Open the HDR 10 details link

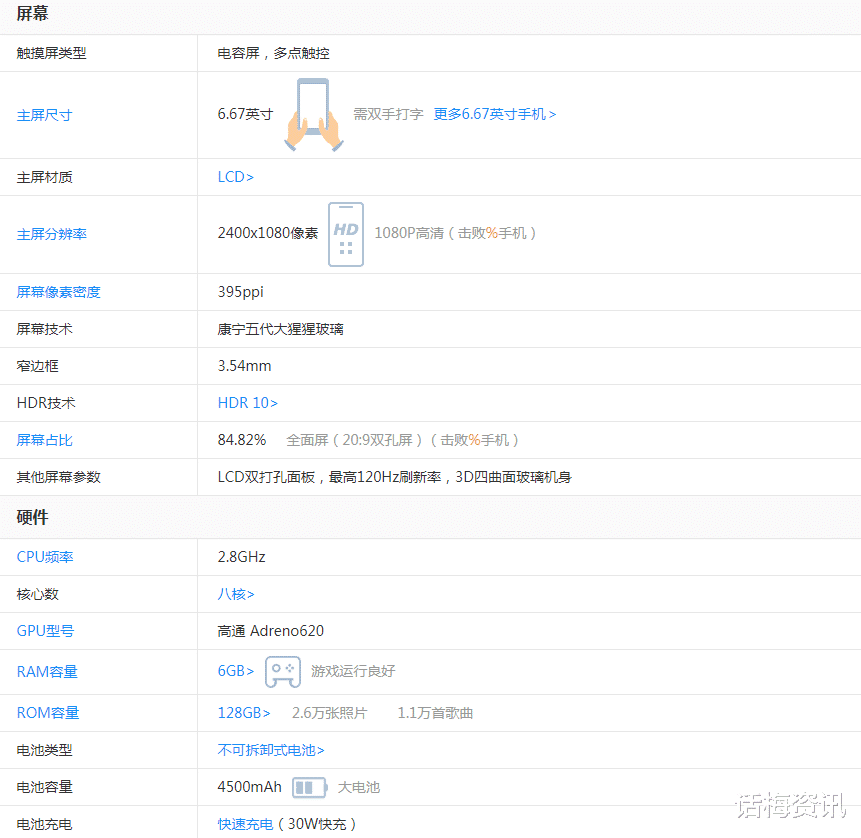247,403
